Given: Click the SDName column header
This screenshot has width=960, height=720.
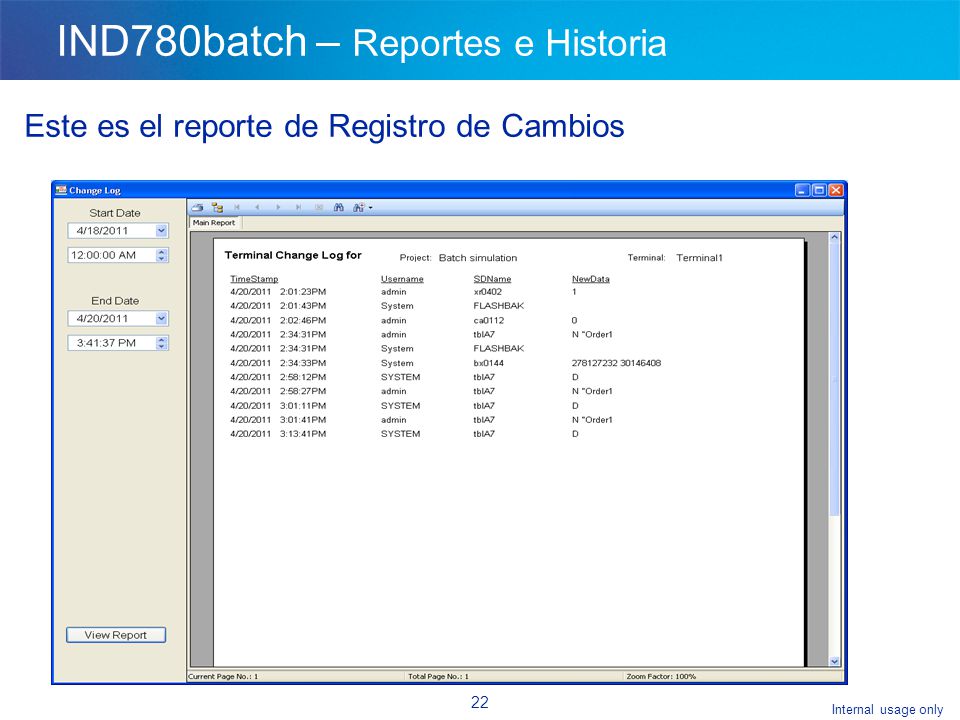Looking at the screenshot, I should click(x=492, y=279).
